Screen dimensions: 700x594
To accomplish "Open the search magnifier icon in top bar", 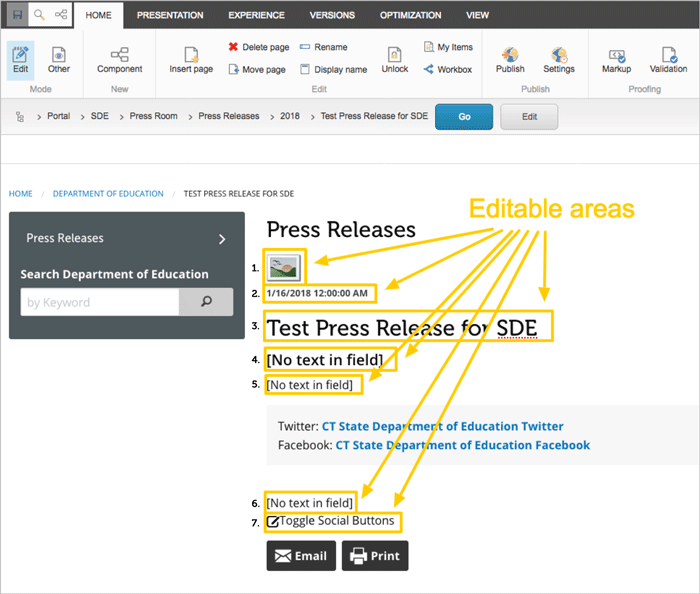I will (38, 15).
